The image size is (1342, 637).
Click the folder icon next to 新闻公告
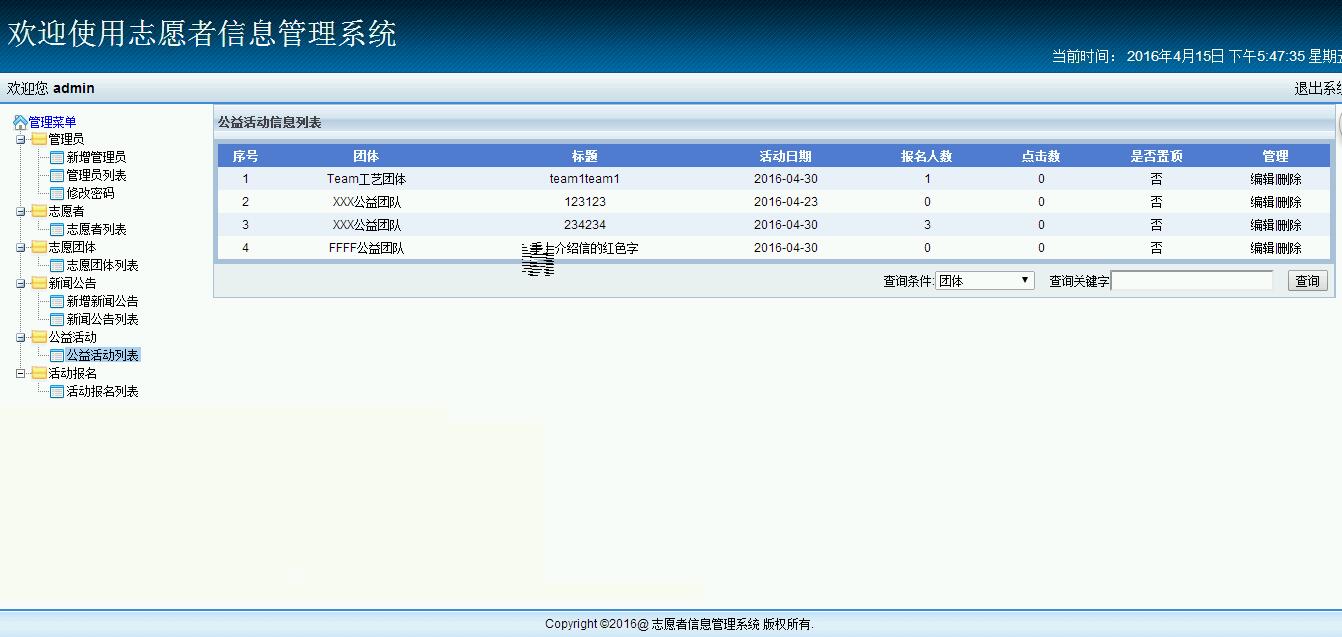38,283
